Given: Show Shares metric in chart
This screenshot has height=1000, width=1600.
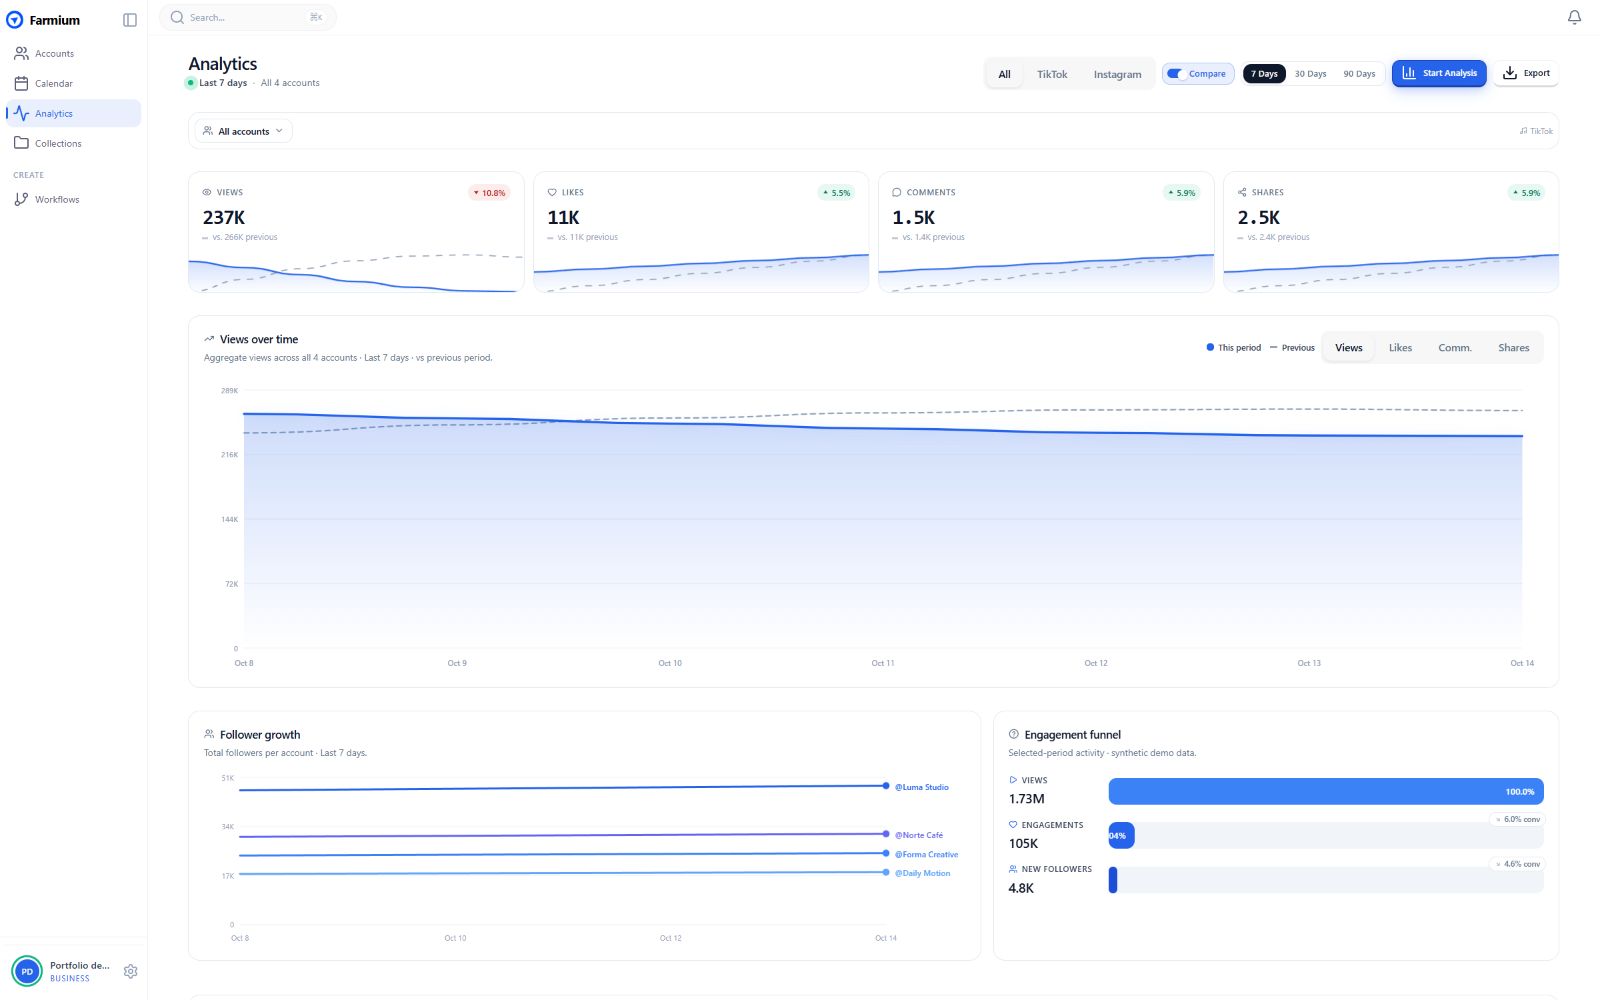Looking at the screenshot, I should pos(1513,348).
